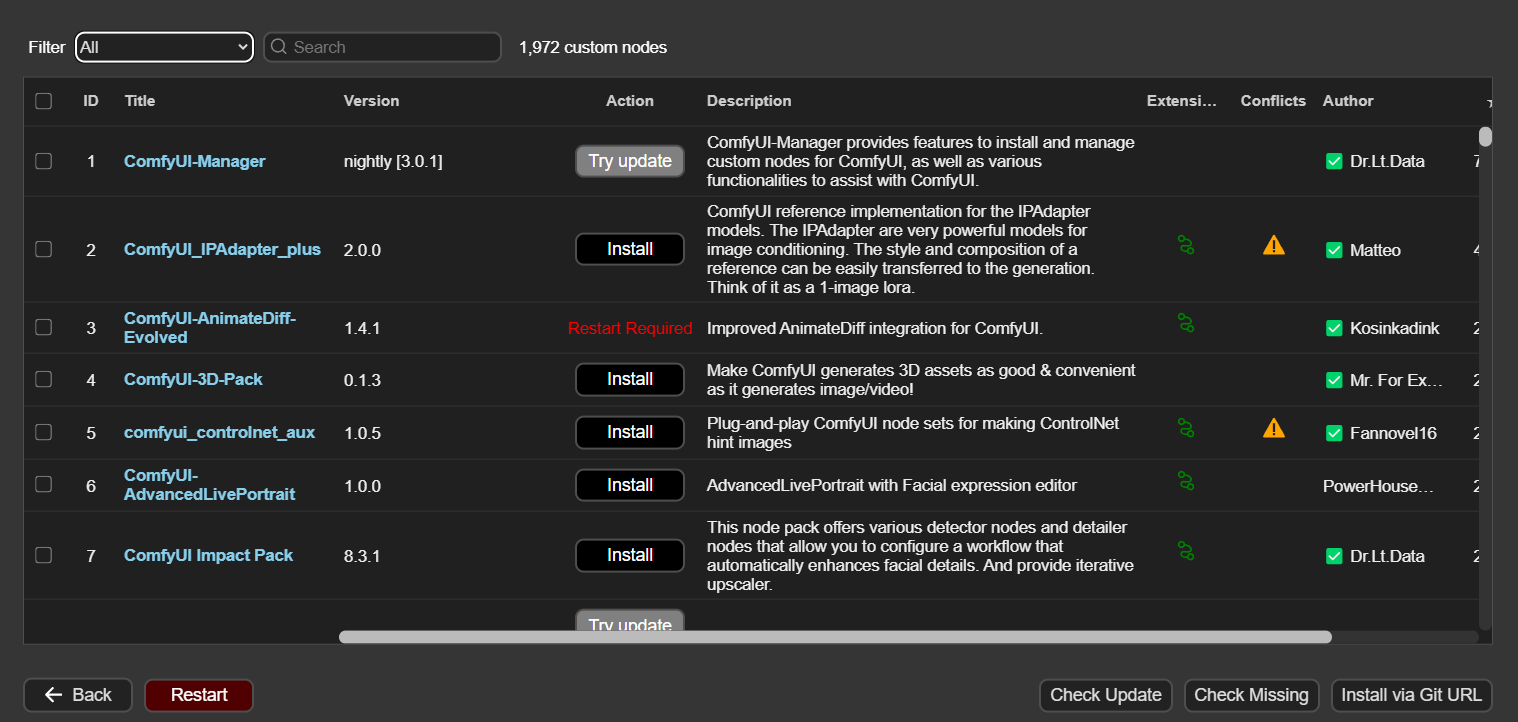Click verified badge next to Mr. For Ex…
Screen dimensions: 1518x722
1333,380
